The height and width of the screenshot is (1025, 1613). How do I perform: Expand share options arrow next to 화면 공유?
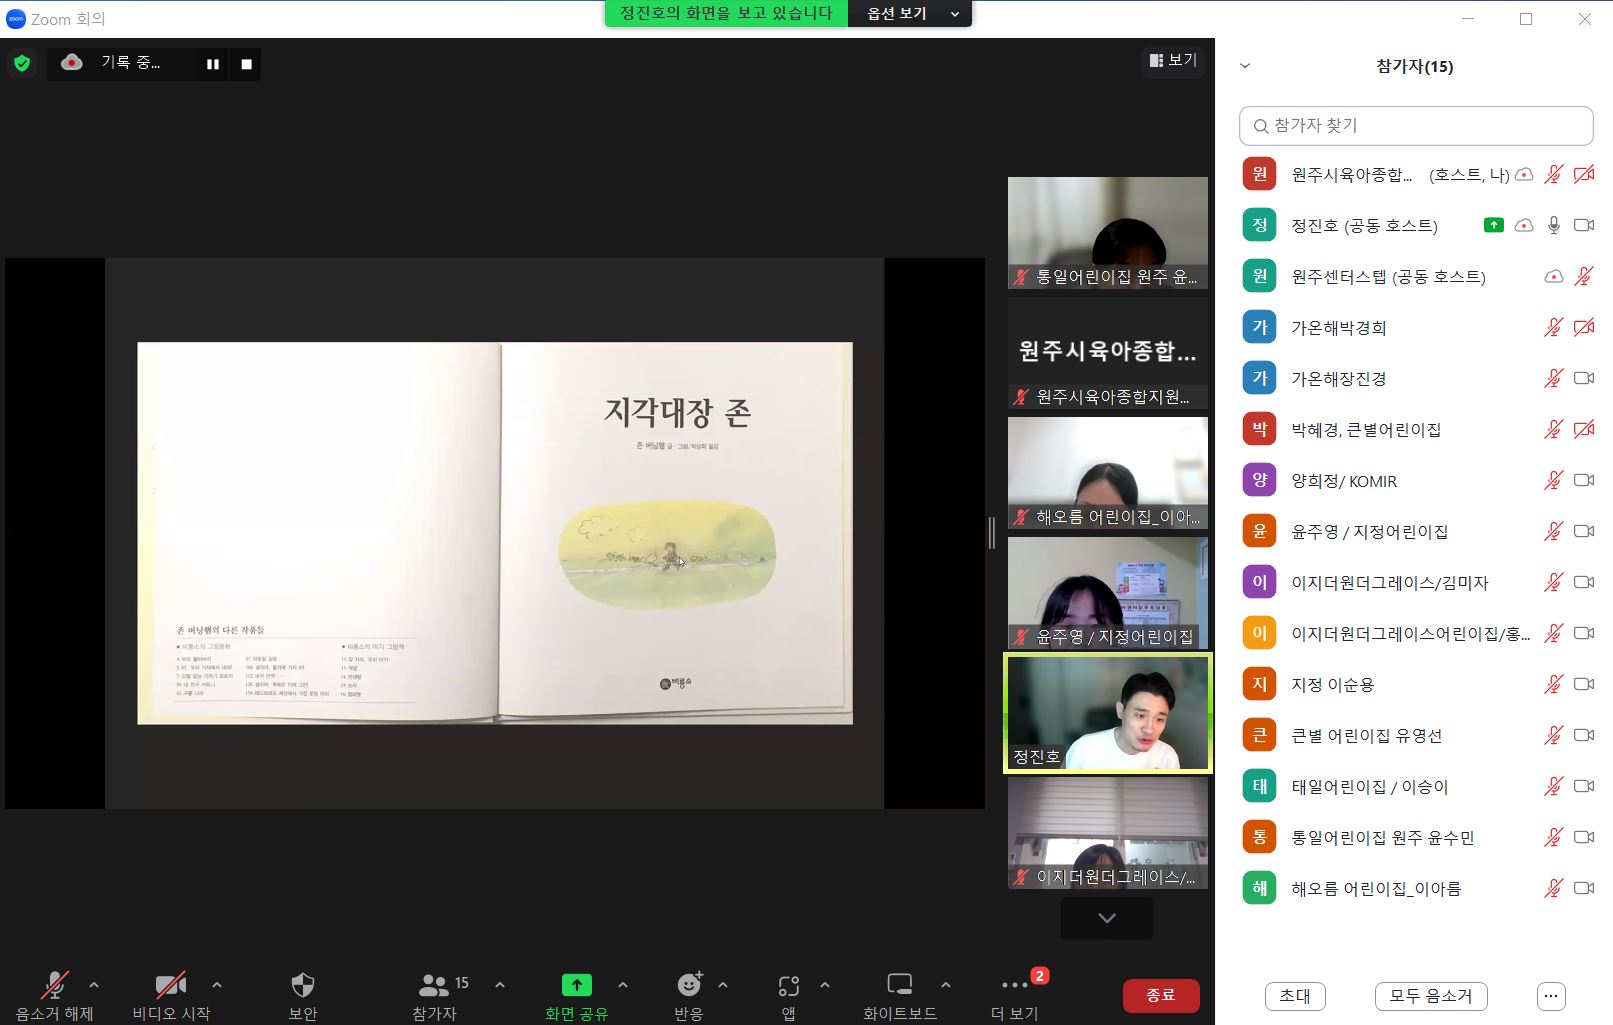623,985
